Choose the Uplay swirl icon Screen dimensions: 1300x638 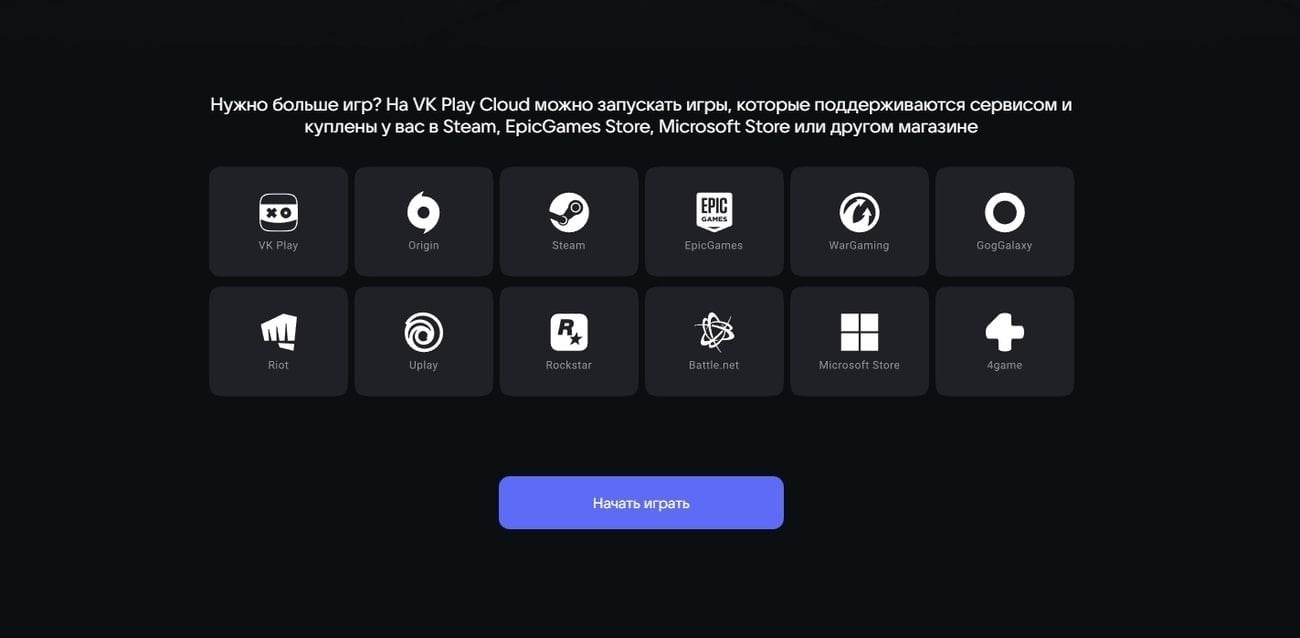[423, 332]
